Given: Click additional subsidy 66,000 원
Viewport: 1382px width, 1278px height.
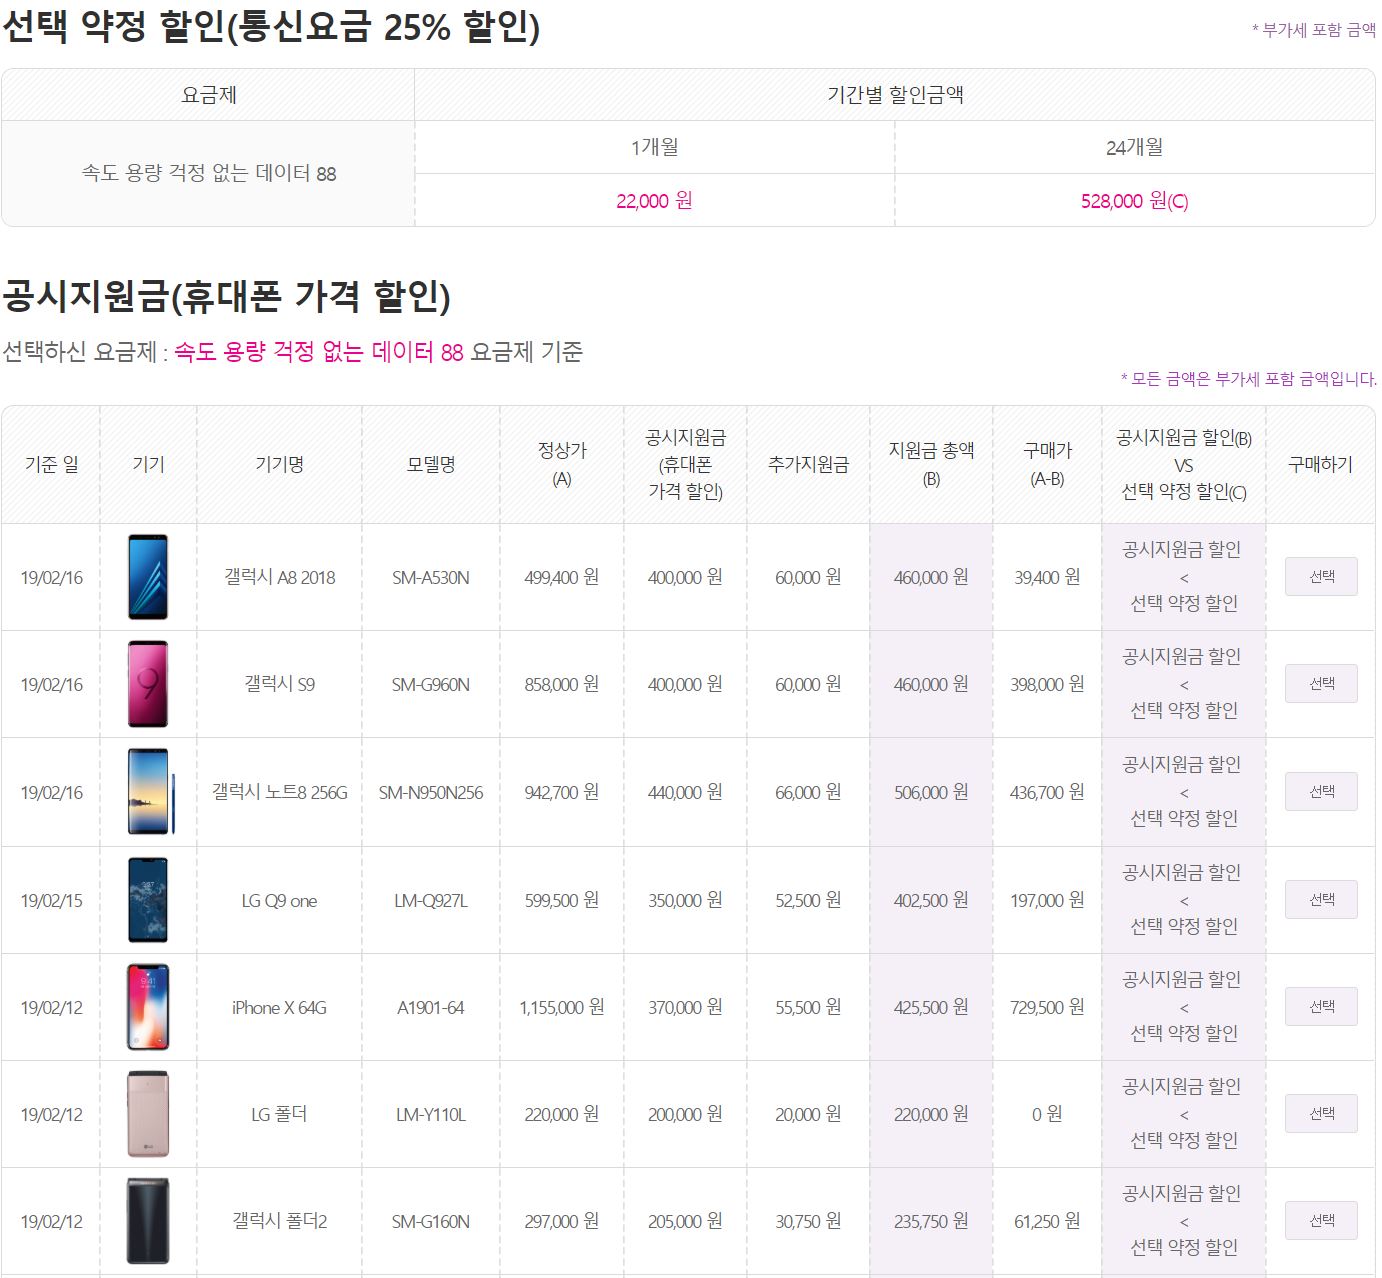Looking at the screenshot, I should click(x=808, y=792).
